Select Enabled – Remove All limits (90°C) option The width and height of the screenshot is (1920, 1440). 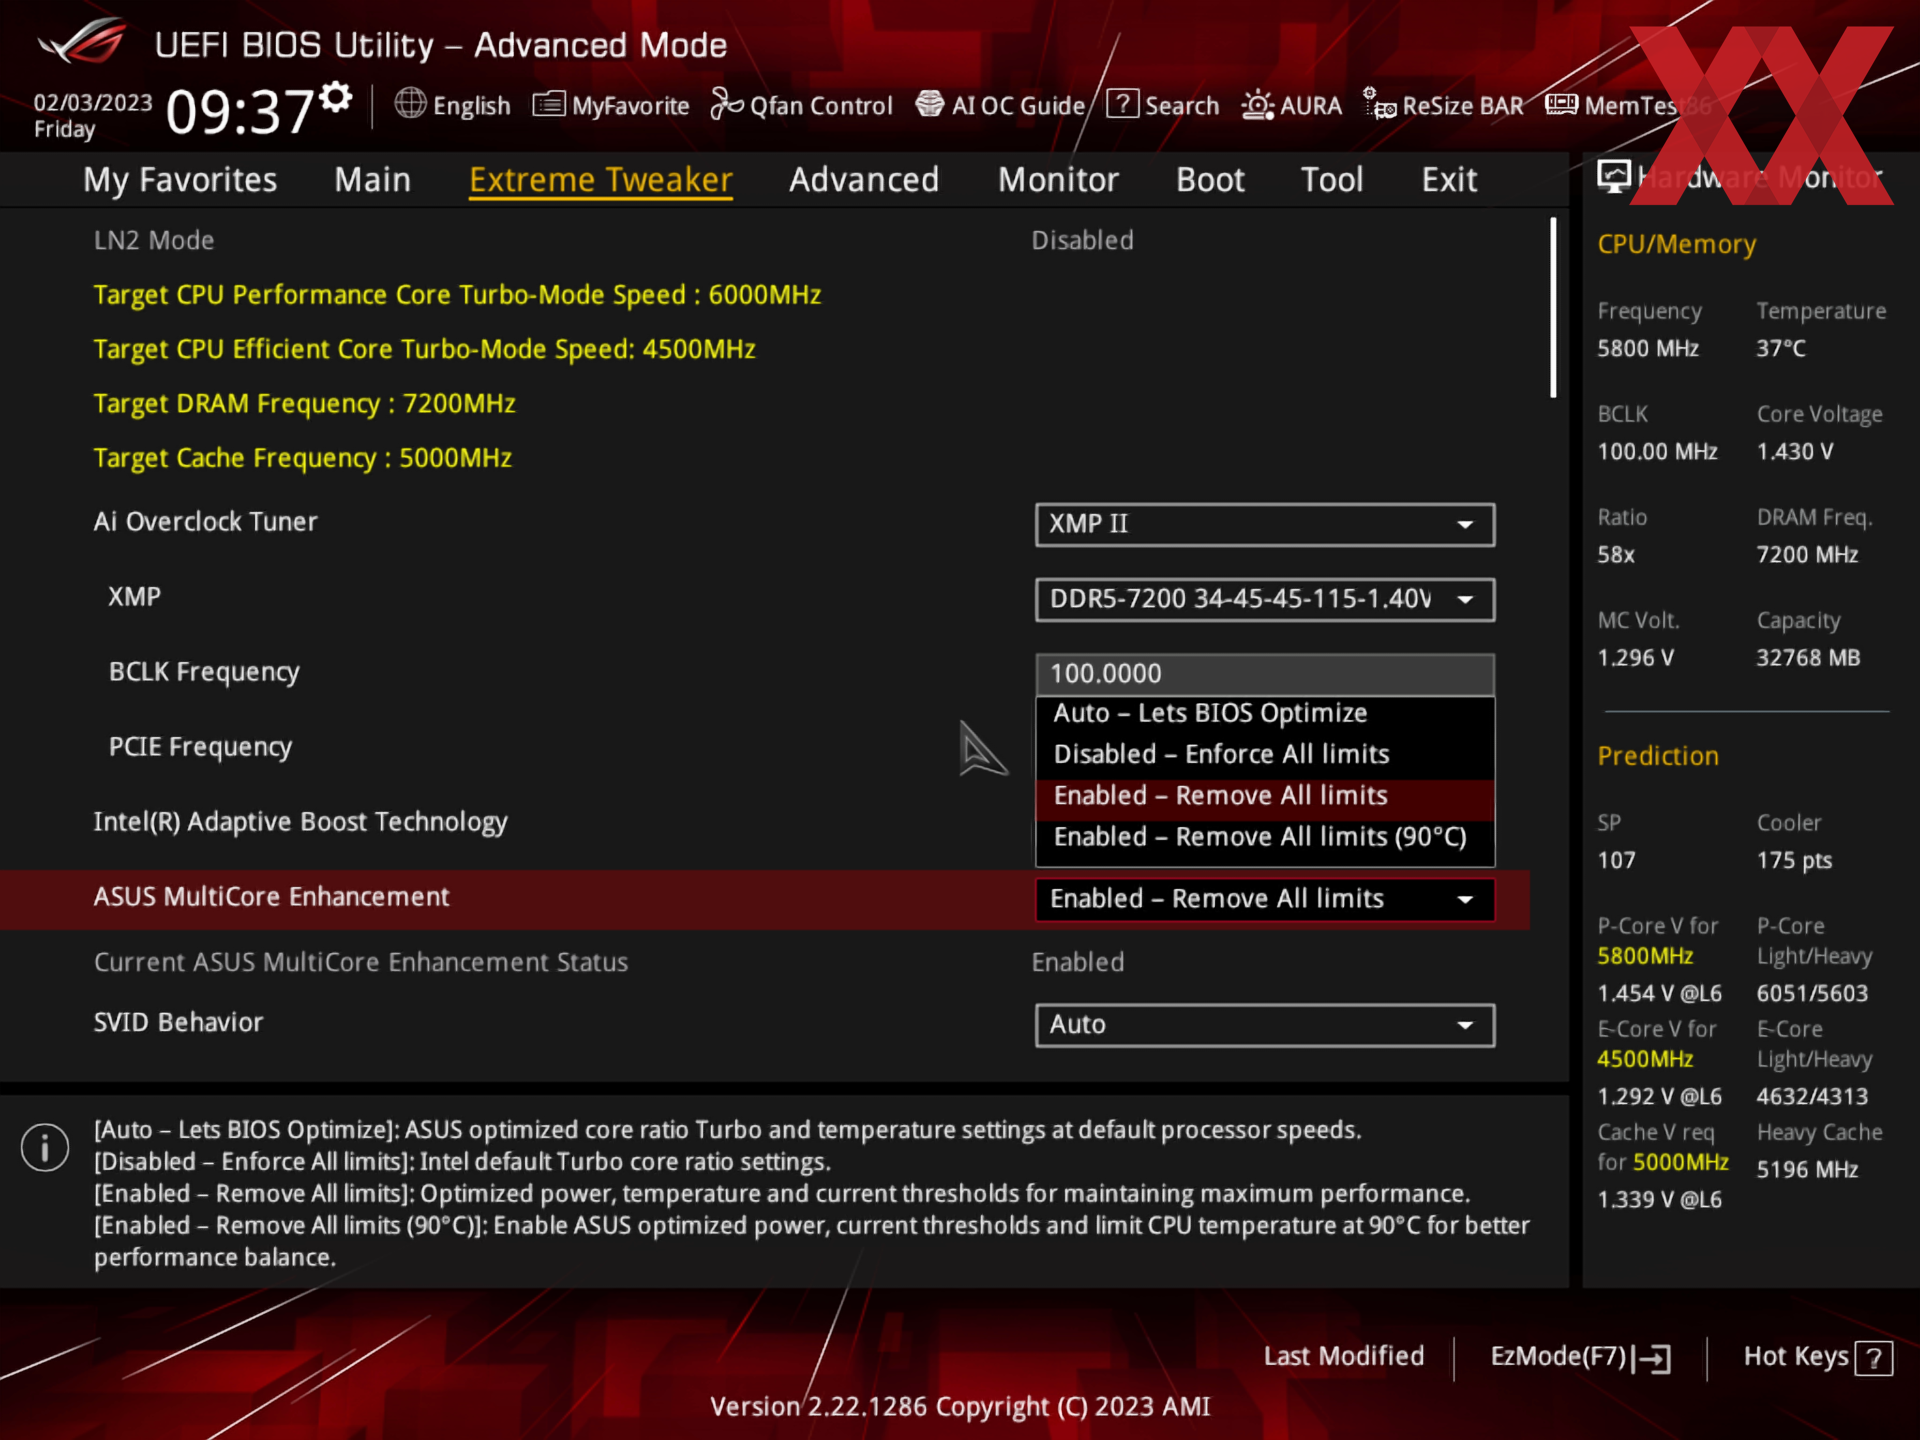tap(1265, 837)
